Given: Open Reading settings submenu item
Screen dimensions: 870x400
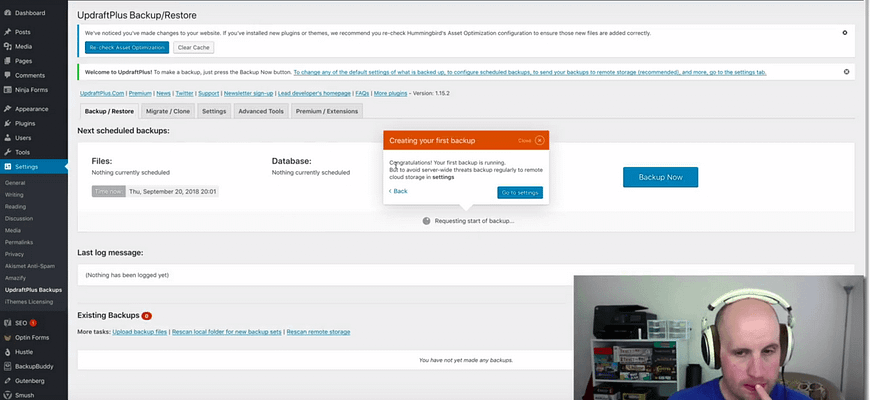Looking at the screenshot, I should [x=15, y=206].
